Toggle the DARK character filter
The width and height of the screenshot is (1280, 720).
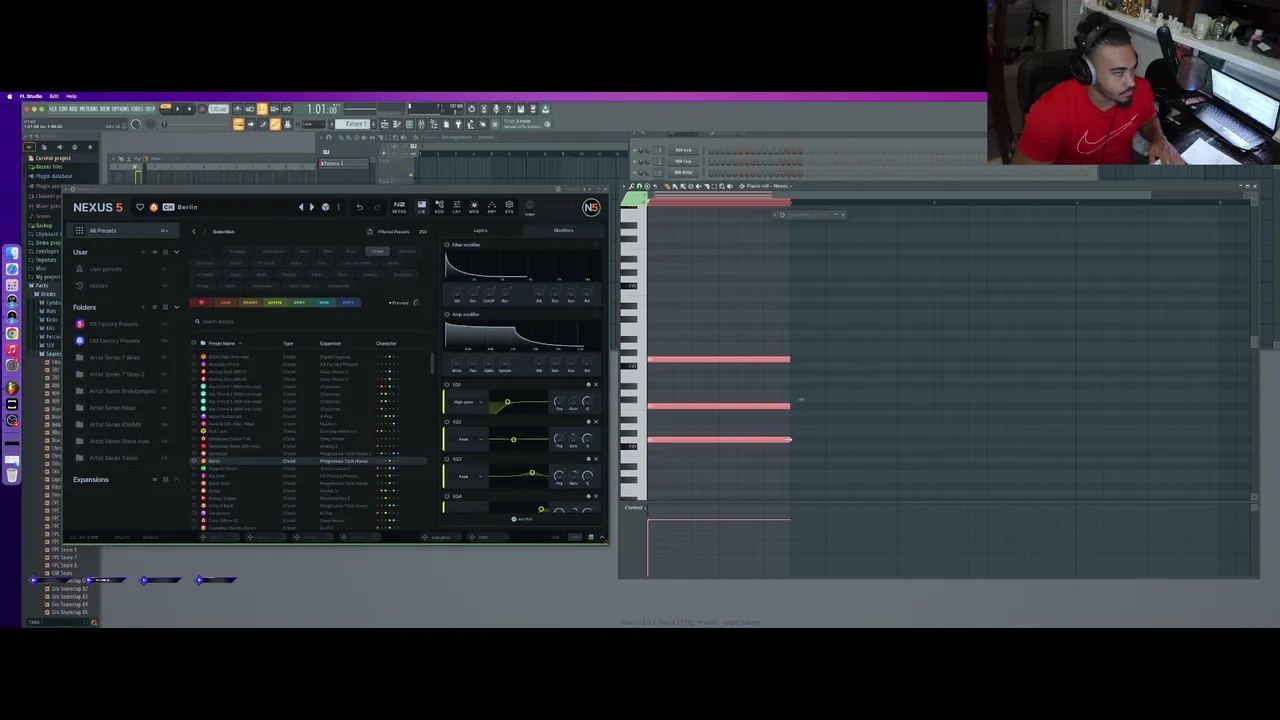225,302
